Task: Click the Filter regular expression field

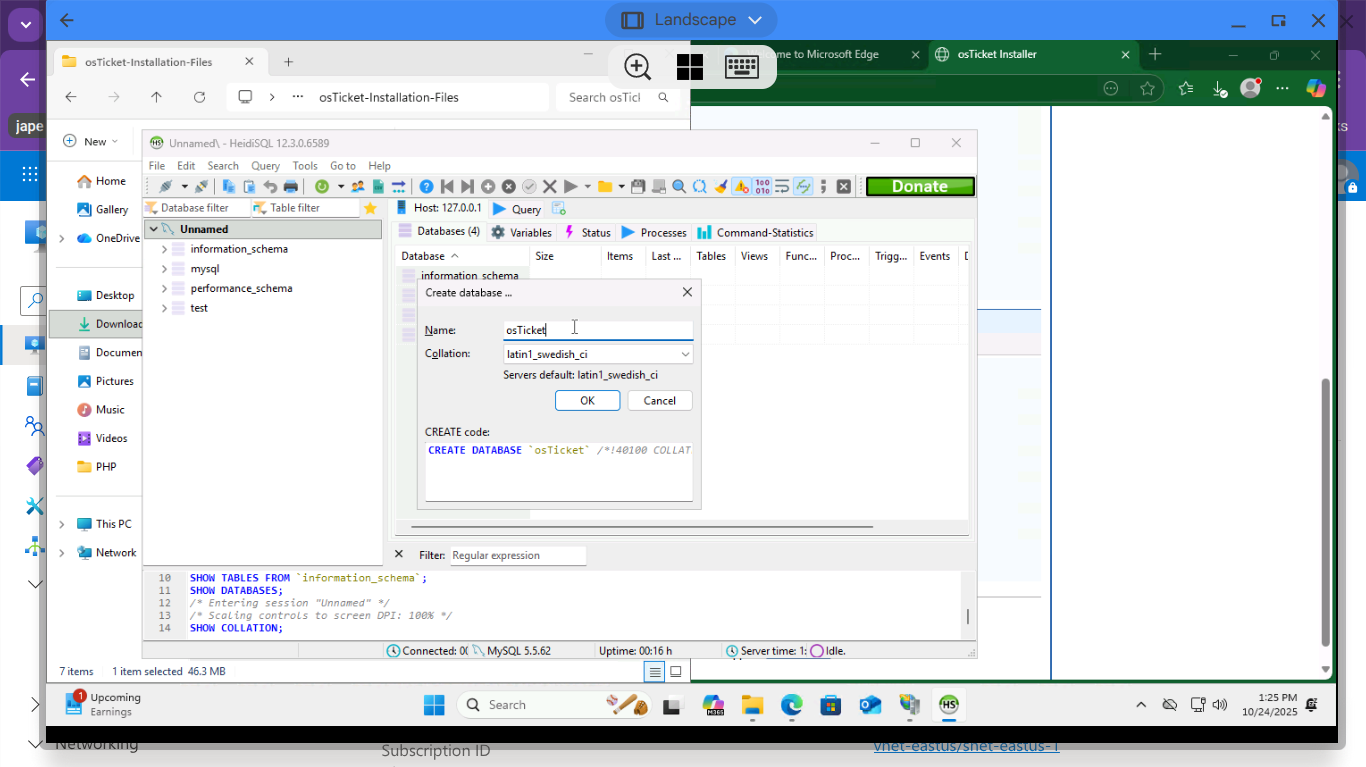Action: pyautogui.click(x=517, y=555)
